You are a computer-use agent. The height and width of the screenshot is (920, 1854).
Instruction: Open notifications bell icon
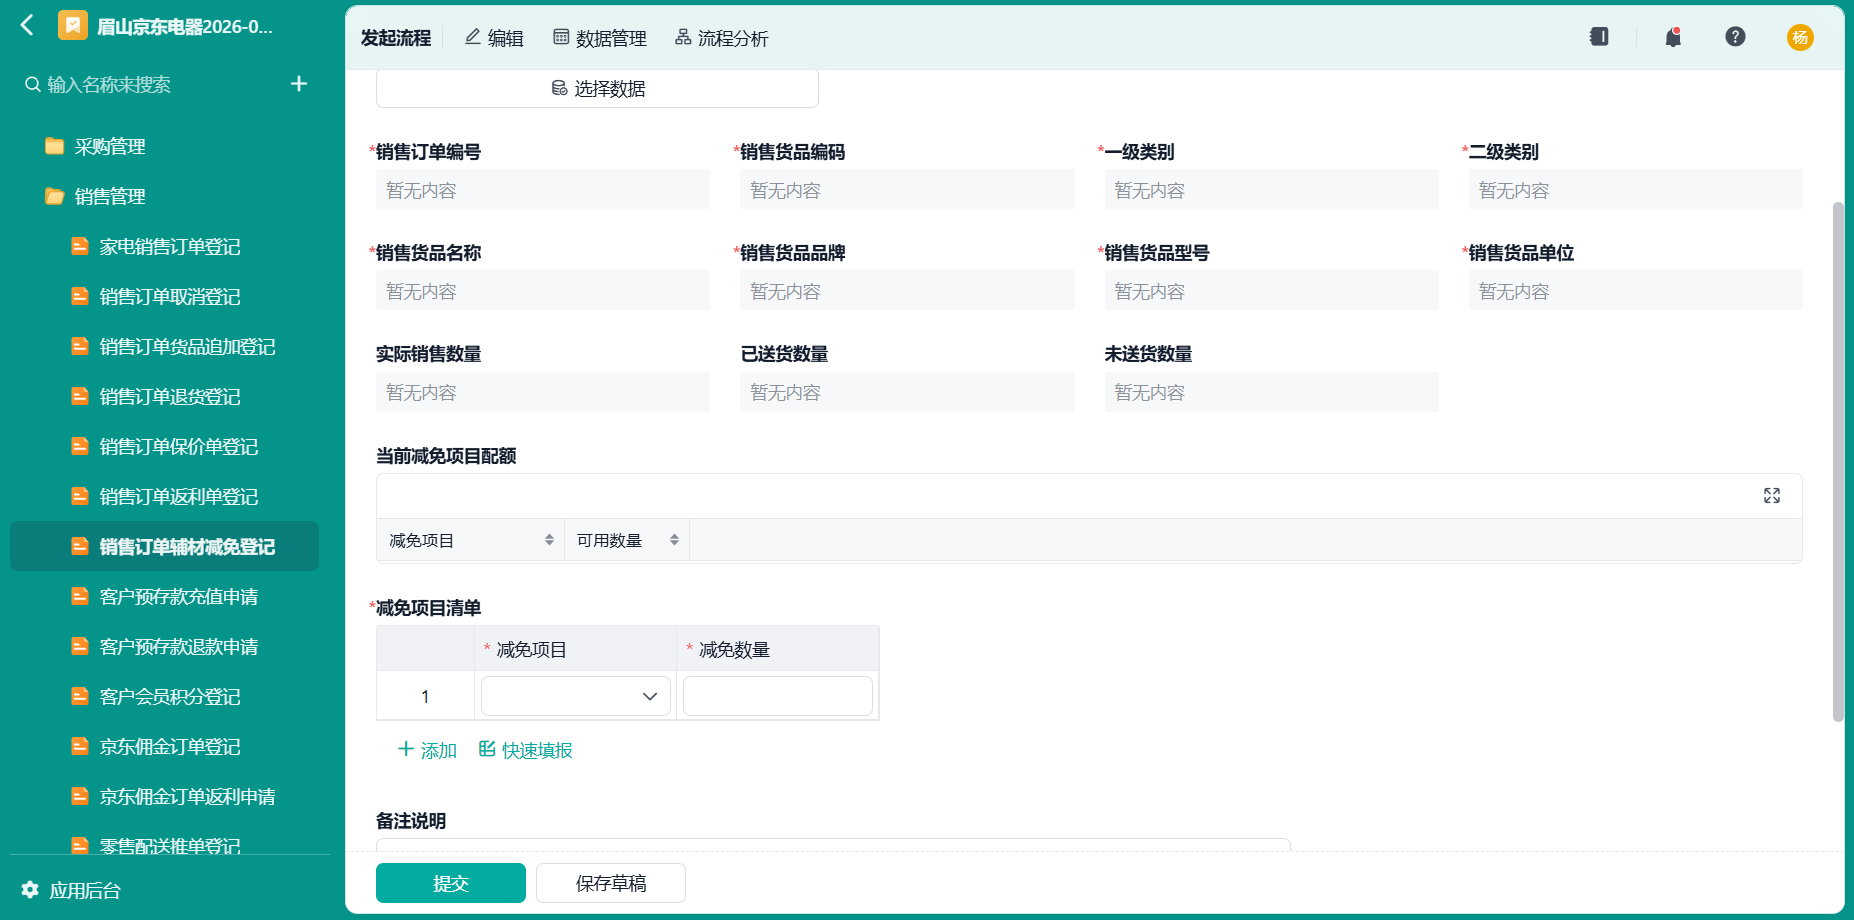[1673, 37]
